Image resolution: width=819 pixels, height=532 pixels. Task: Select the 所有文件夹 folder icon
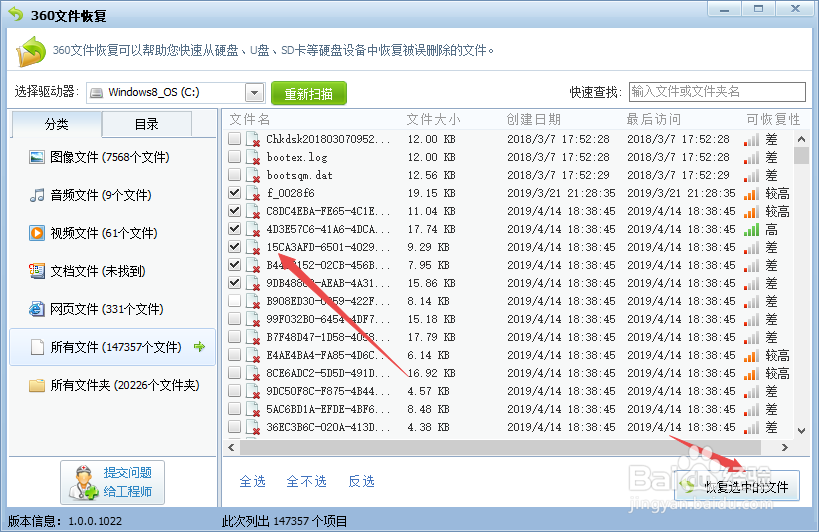[37, 385]
